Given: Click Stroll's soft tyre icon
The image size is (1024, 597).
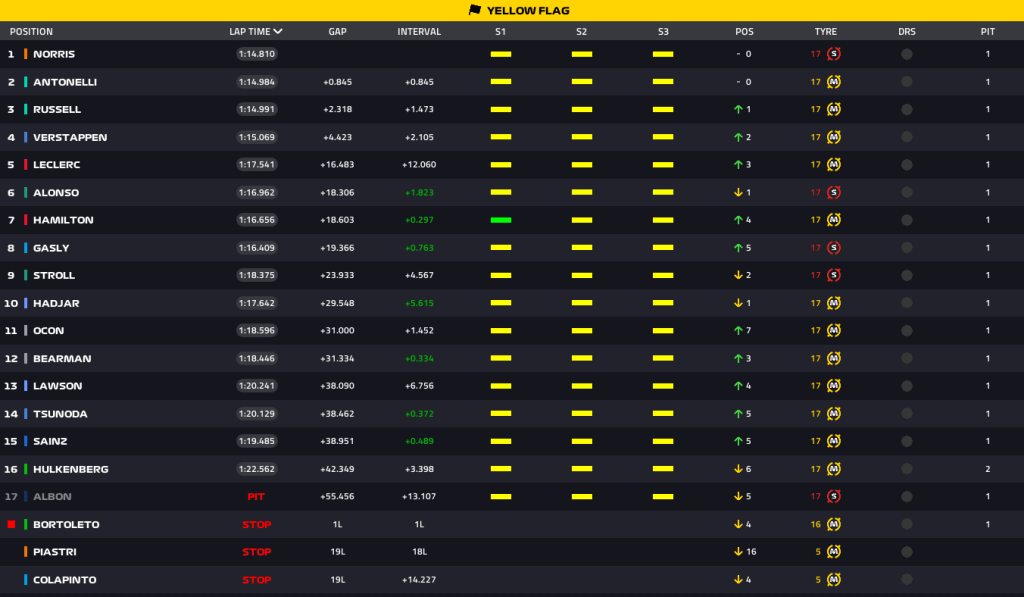Looking at the screenshot, I should tap(833, 275).
